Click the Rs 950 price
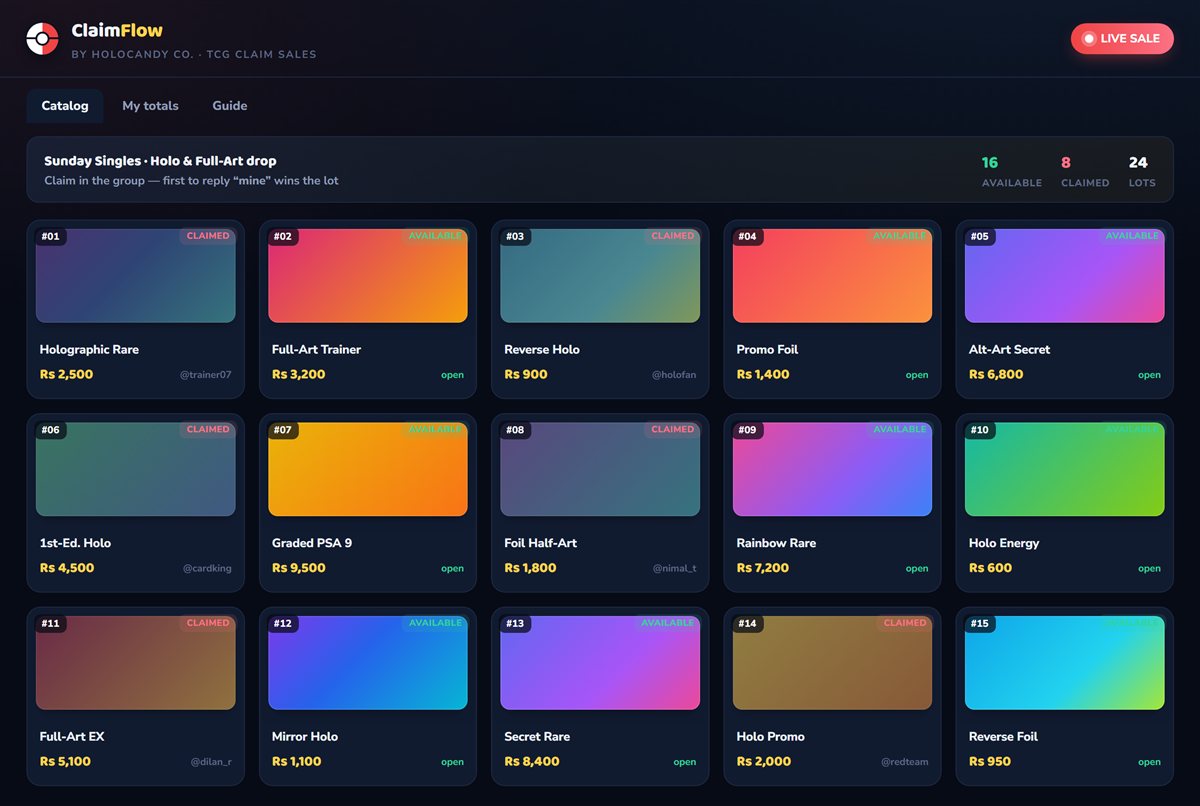 pos(990,761)
